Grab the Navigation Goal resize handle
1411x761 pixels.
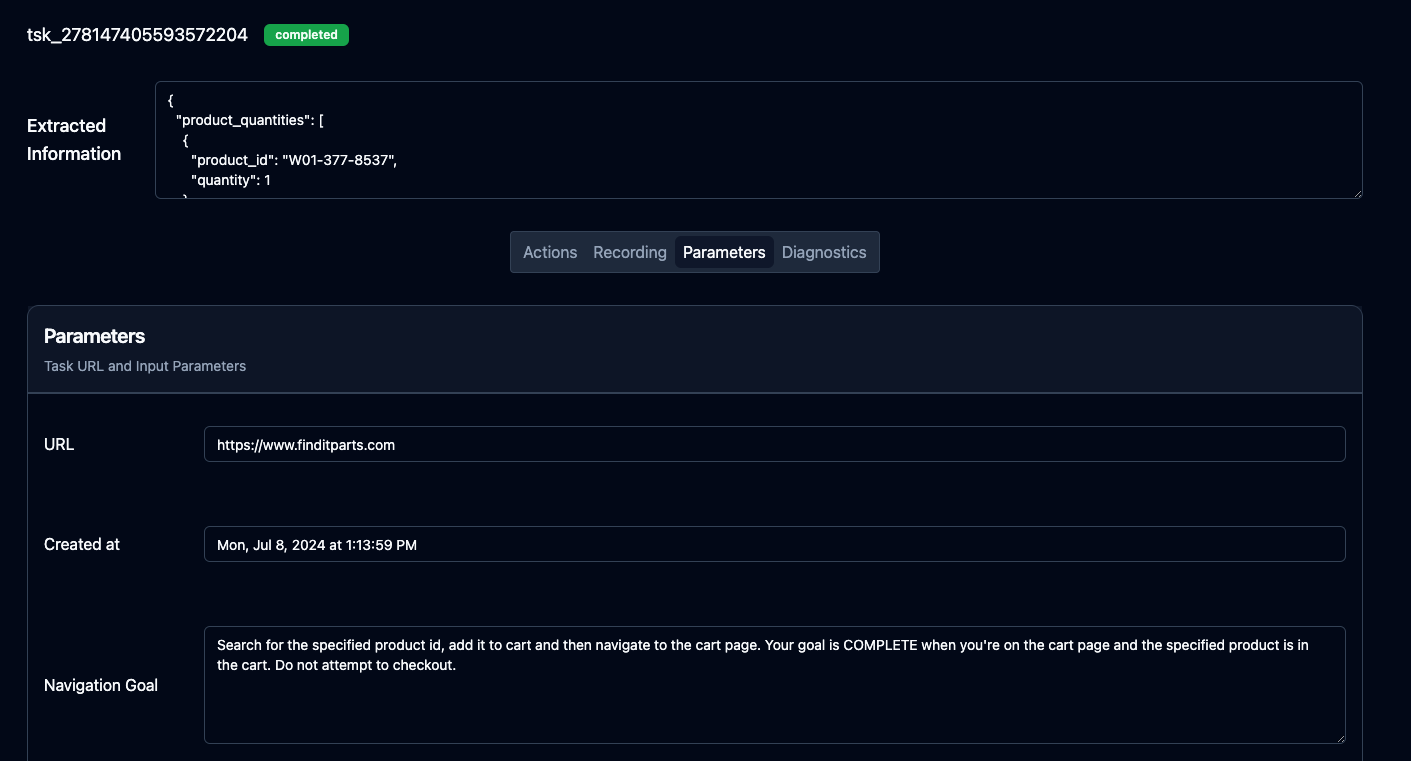click(x=1339, y=737)
